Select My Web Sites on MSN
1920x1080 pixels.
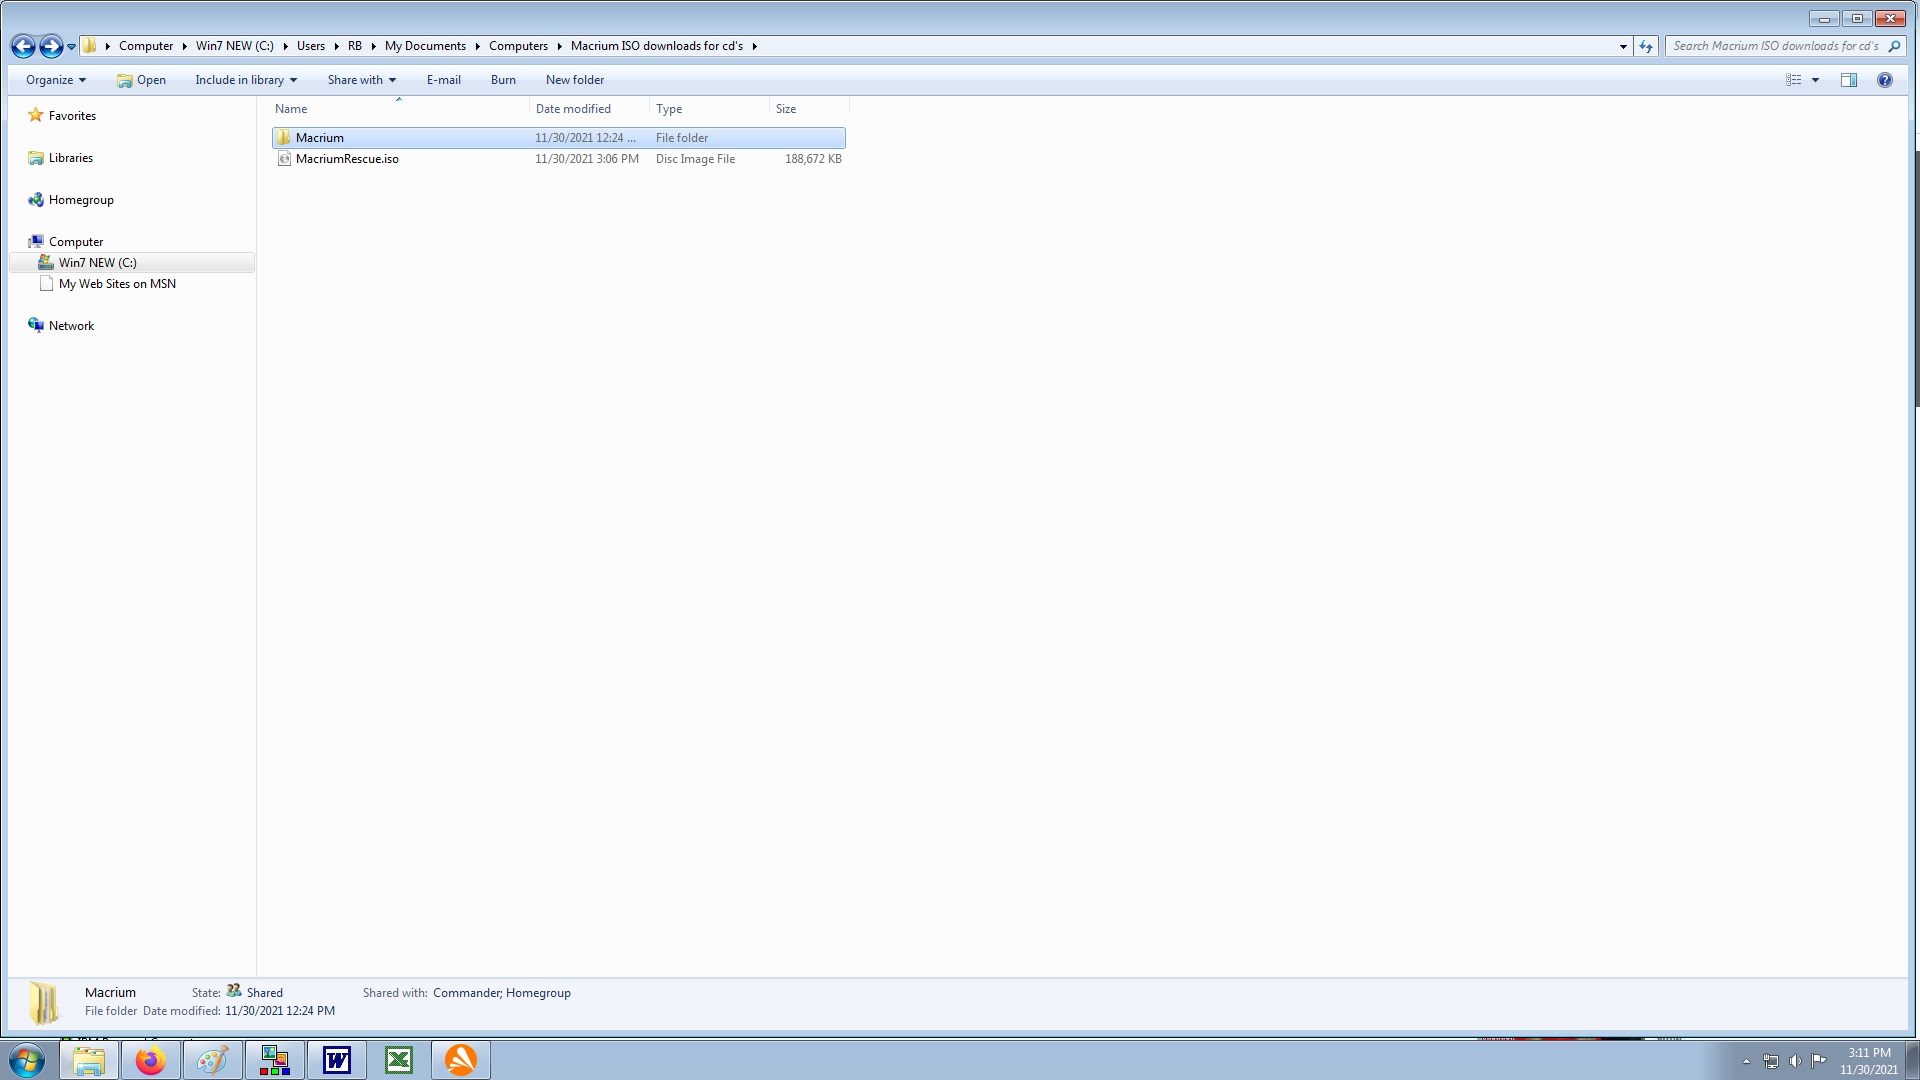click(117, 284)
